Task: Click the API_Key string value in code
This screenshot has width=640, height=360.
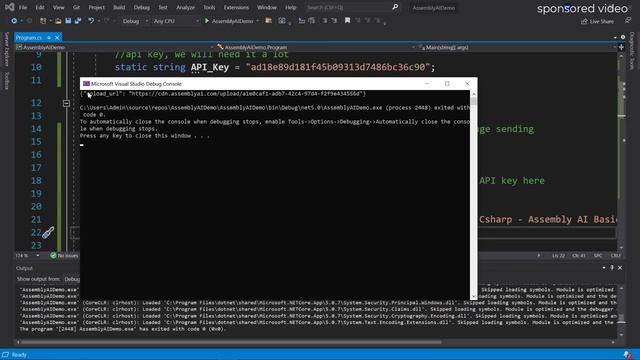Action: (x=338, y=67)
